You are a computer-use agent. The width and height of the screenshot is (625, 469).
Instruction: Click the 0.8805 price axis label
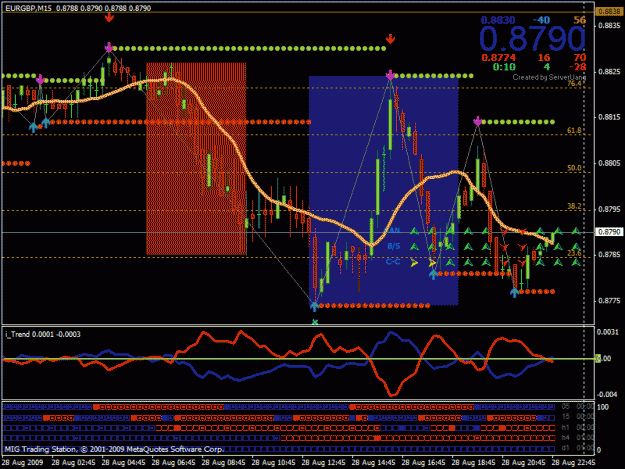pyautogui.click(x=609, y=163)
